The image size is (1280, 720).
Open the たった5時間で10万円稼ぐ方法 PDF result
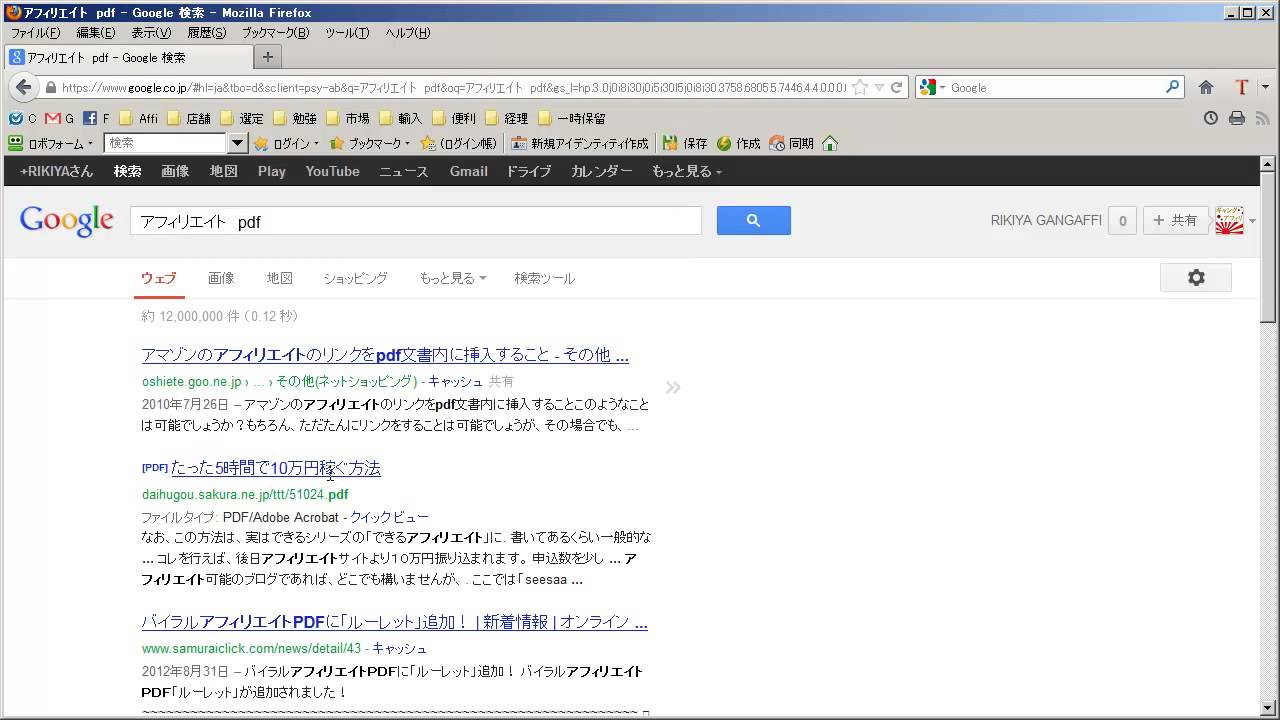276,468
